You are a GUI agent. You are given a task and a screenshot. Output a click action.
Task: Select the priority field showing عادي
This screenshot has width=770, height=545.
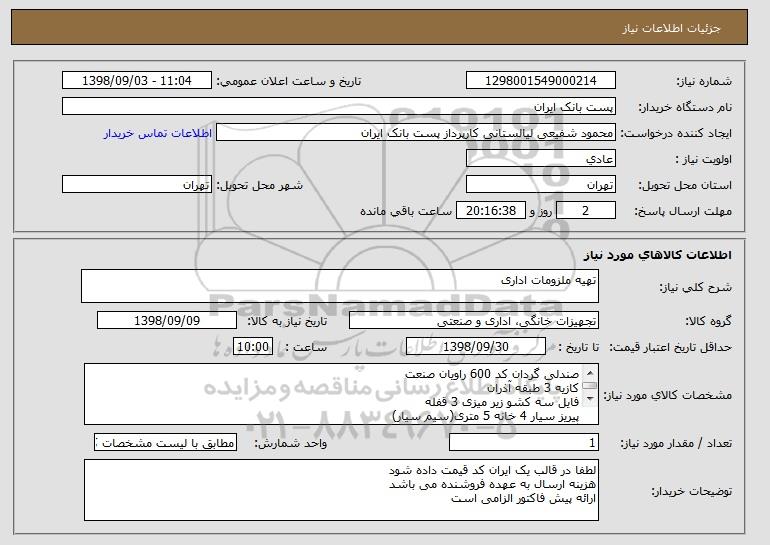pyautogui.click(x=541, y=159)
